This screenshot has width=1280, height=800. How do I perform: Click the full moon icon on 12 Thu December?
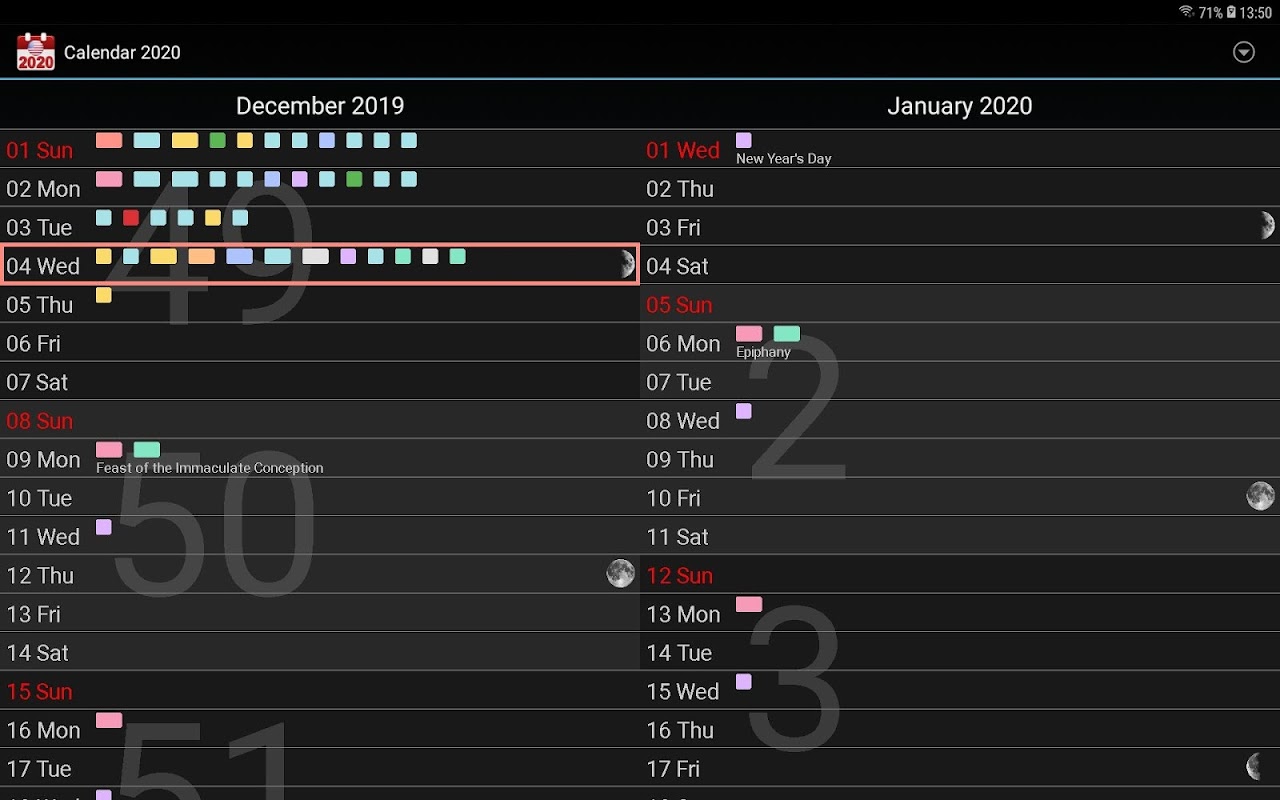[x=621, y=573]
